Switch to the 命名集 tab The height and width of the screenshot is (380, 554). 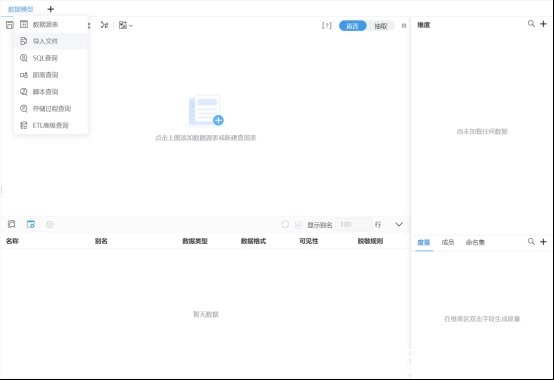pos(475,242)
